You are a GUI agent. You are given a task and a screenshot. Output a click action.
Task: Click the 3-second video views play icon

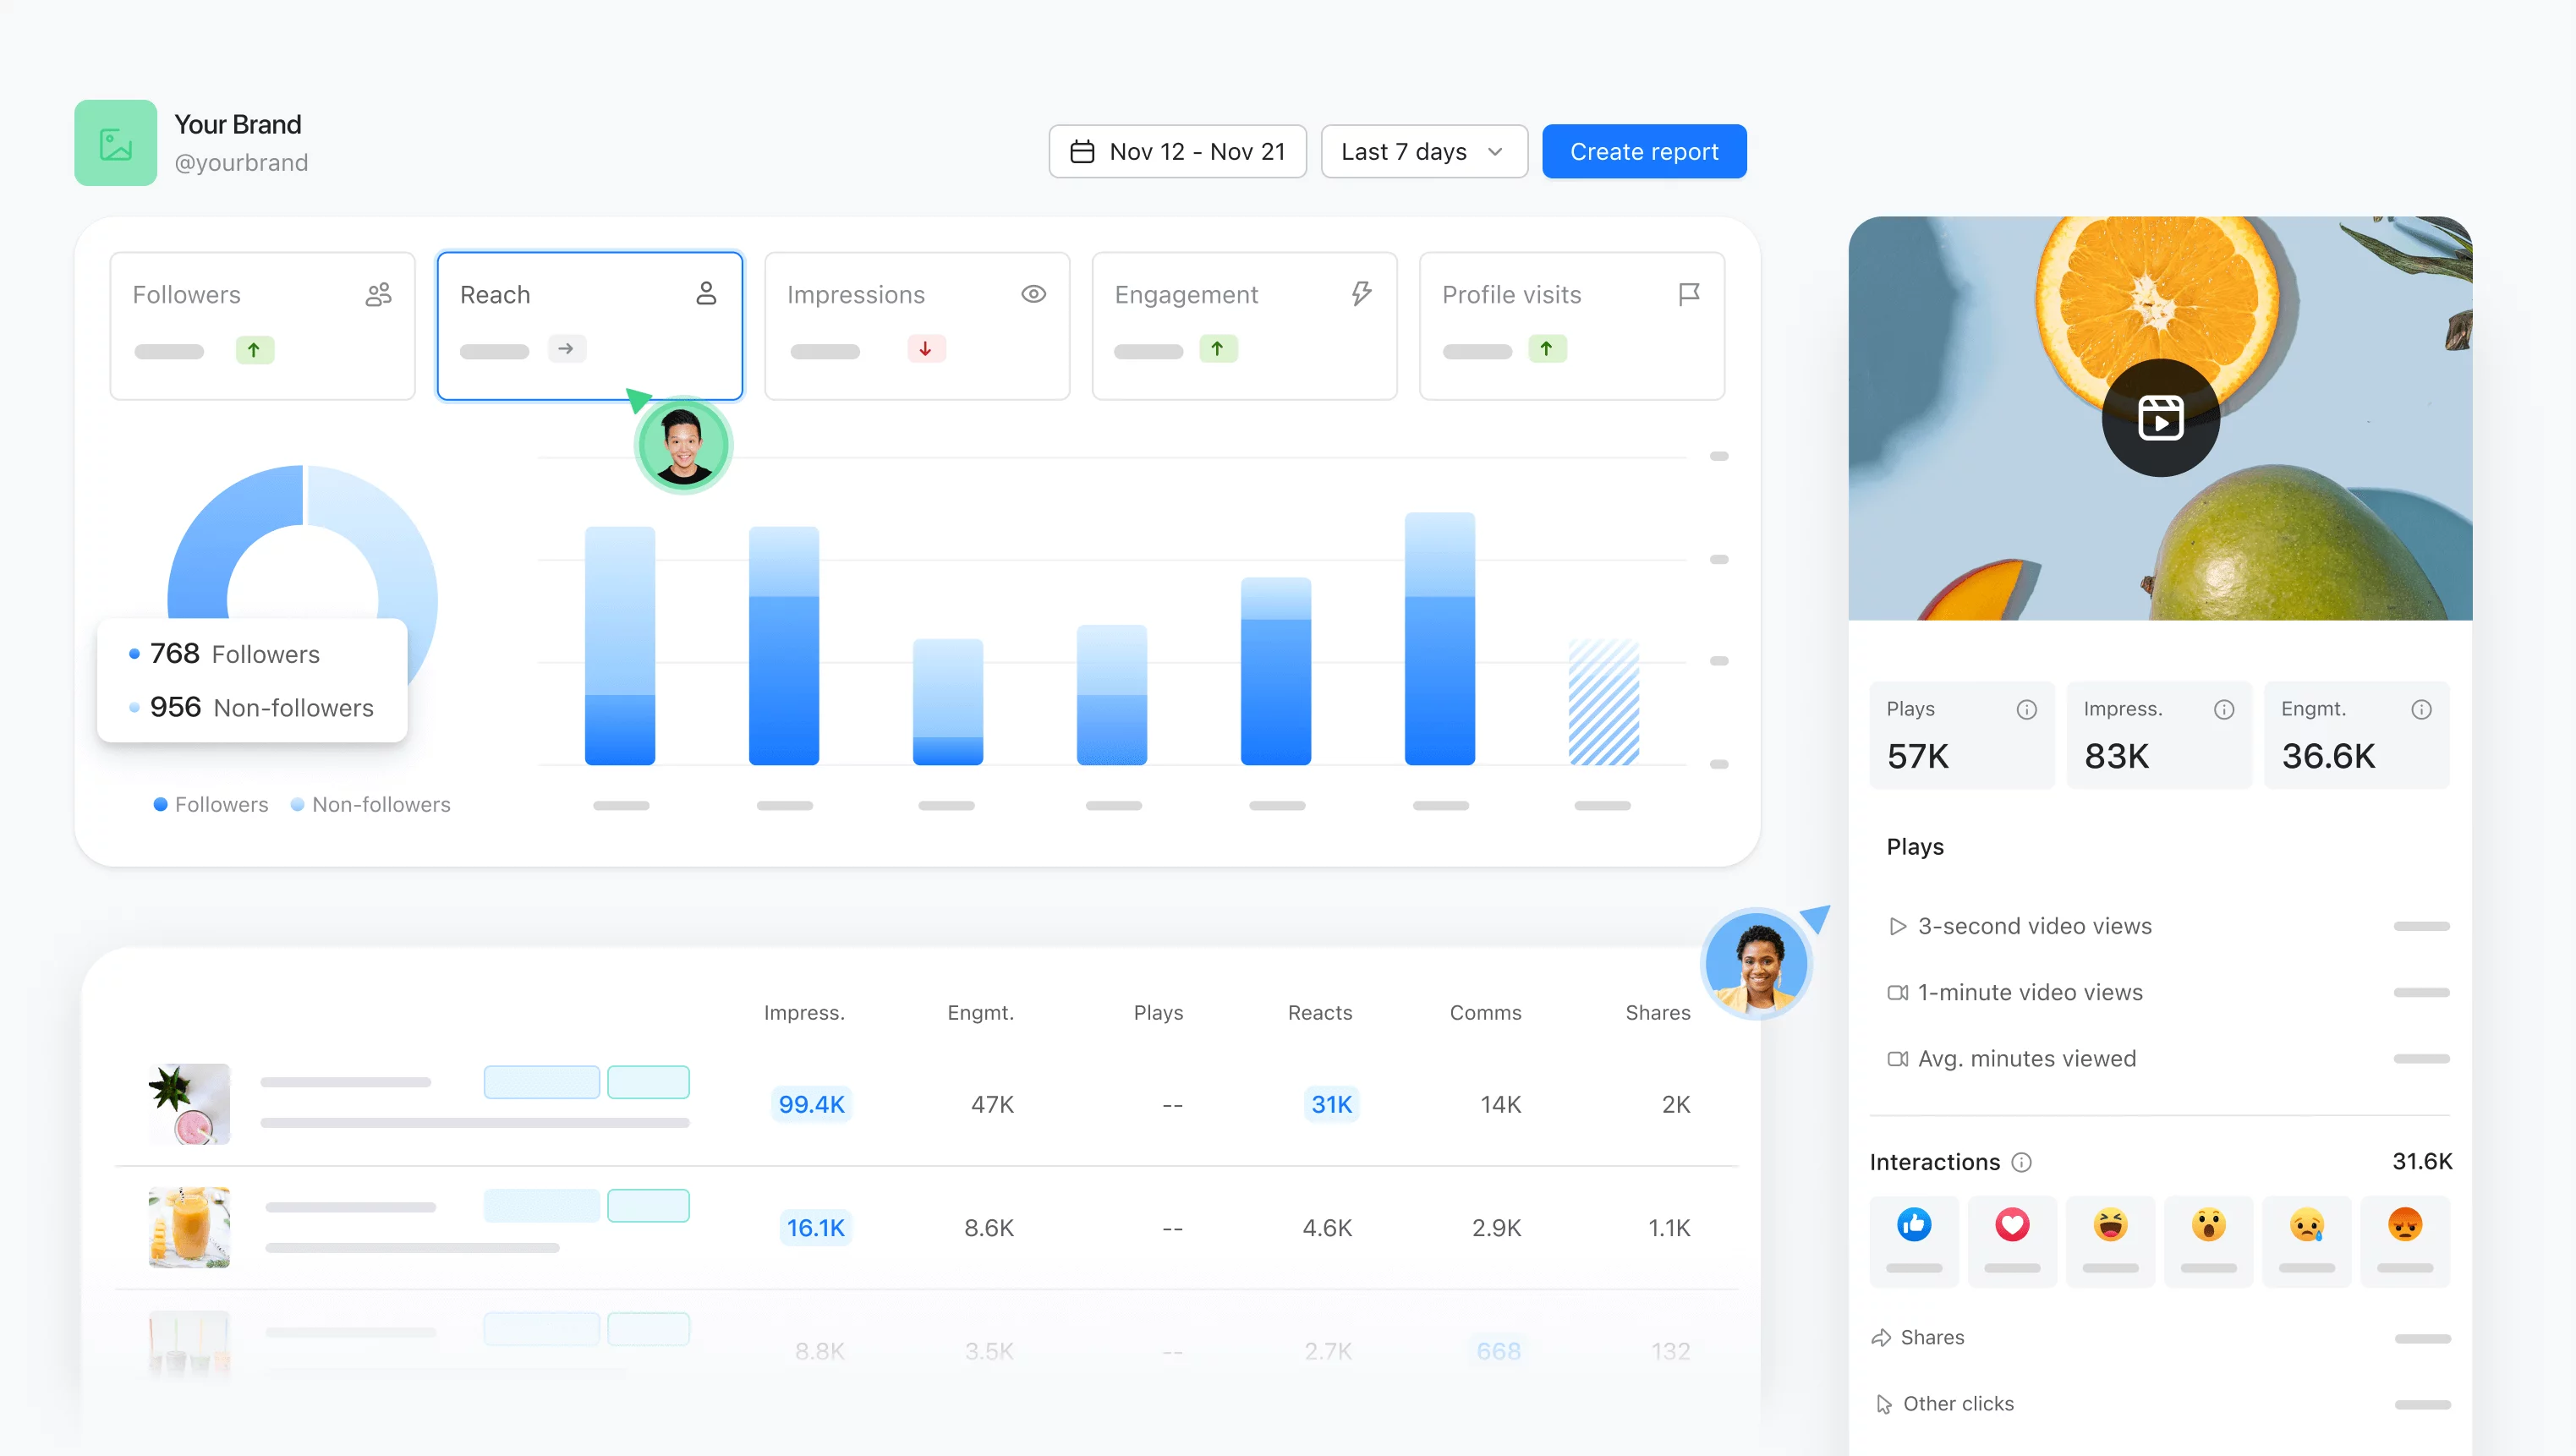pyautogui.click(x=1895, y=927)
